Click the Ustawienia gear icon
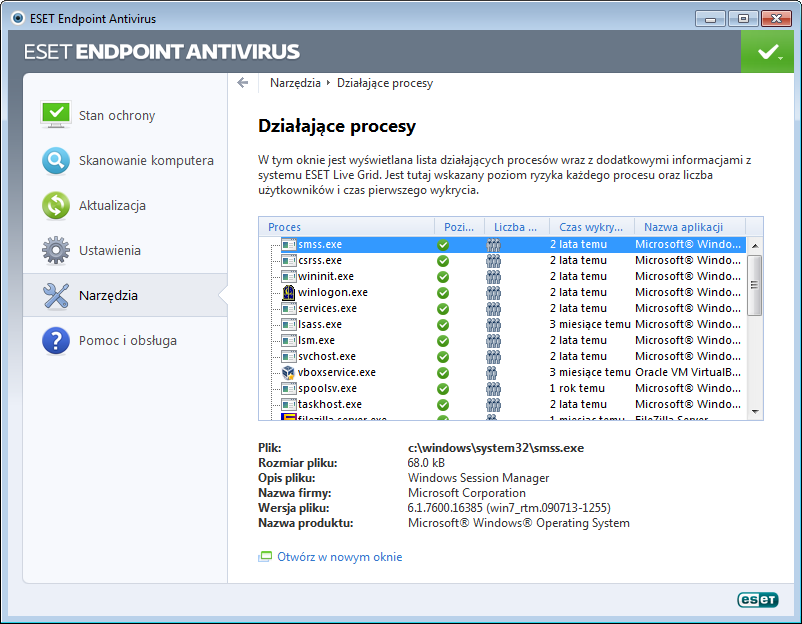 pyautogui.click(x=56, y=251)
